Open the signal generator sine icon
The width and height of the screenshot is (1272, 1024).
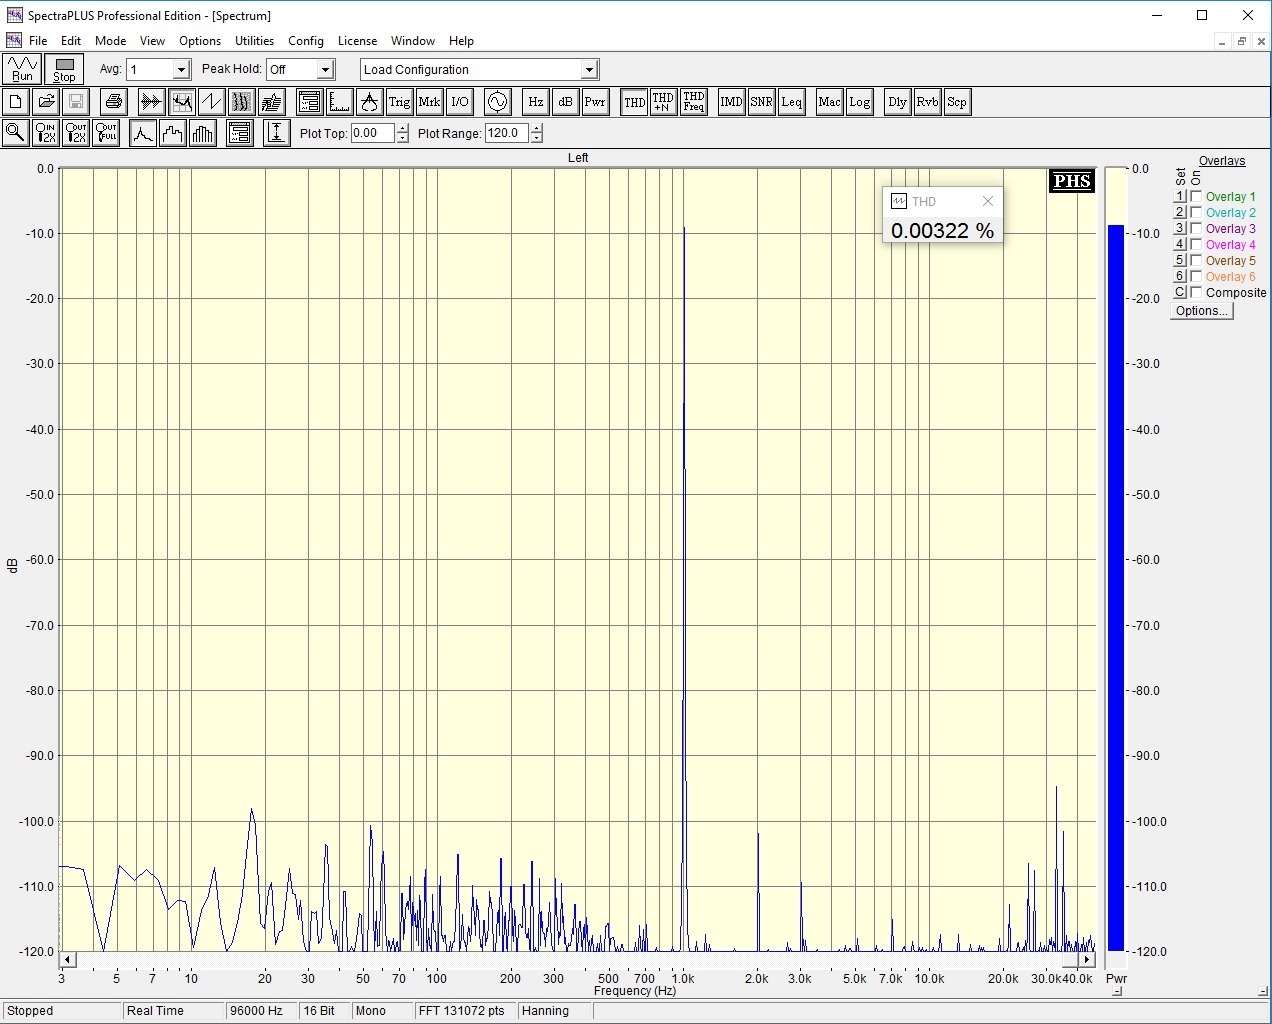tap(498, 102)
